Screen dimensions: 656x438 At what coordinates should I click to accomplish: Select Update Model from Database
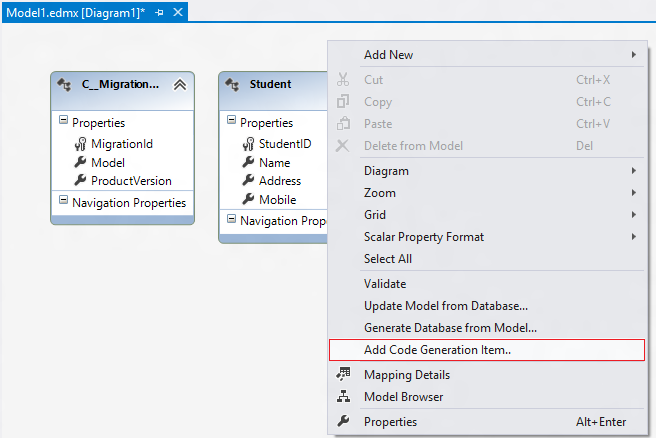click(x=445, y=305)
